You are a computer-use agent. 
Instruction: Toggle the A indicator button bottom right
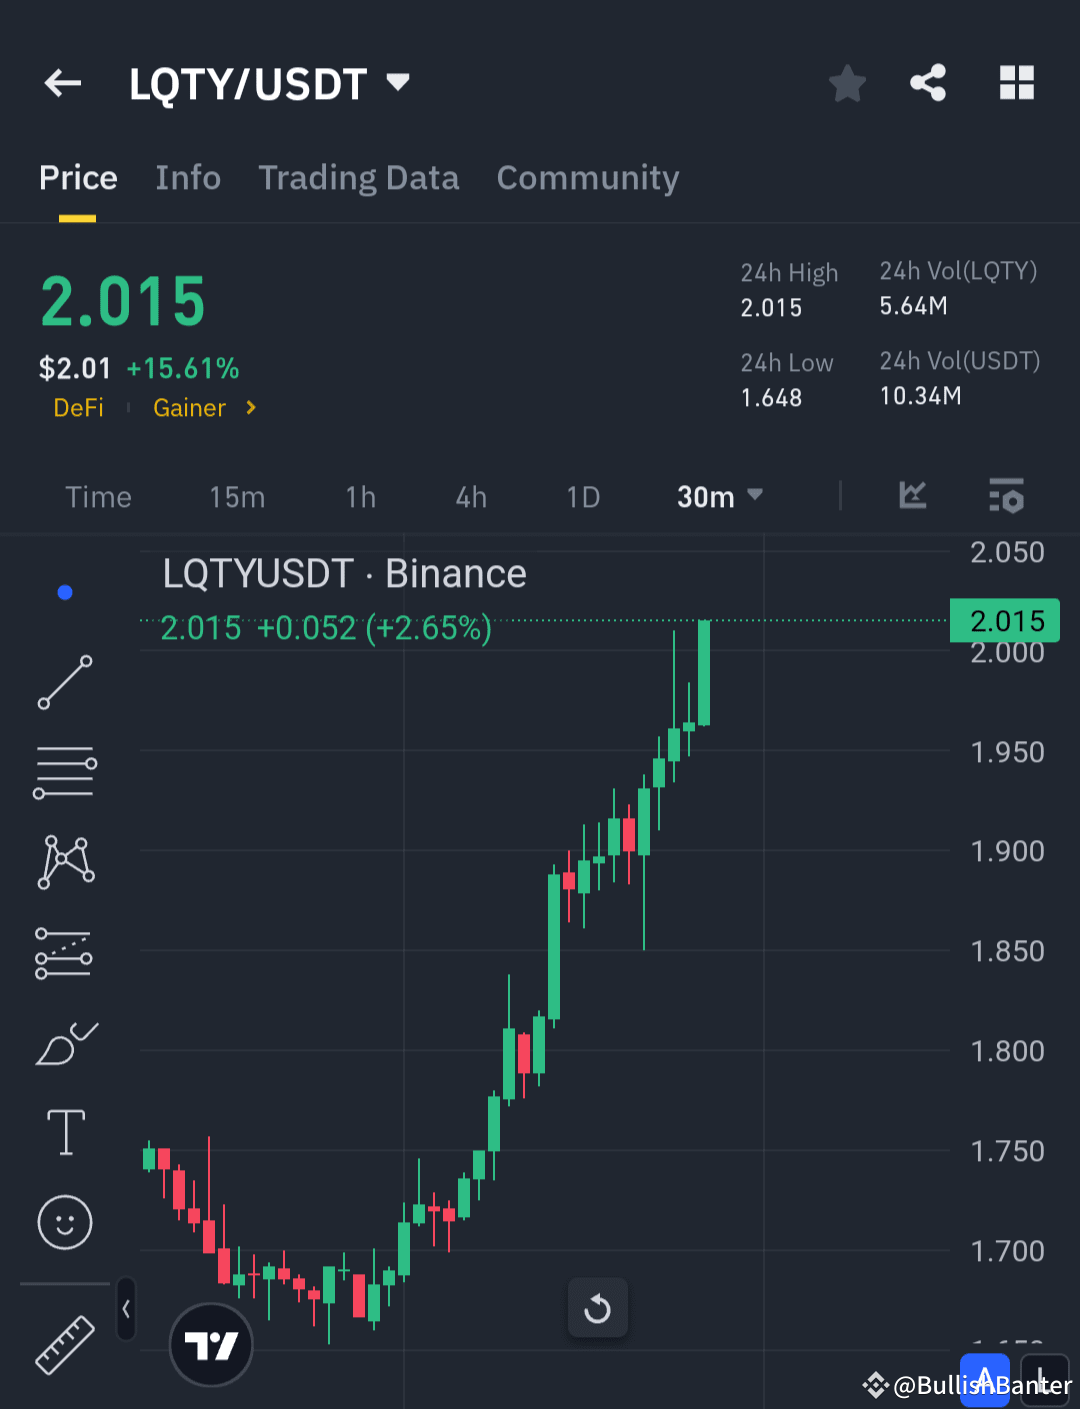[985, 1376]
